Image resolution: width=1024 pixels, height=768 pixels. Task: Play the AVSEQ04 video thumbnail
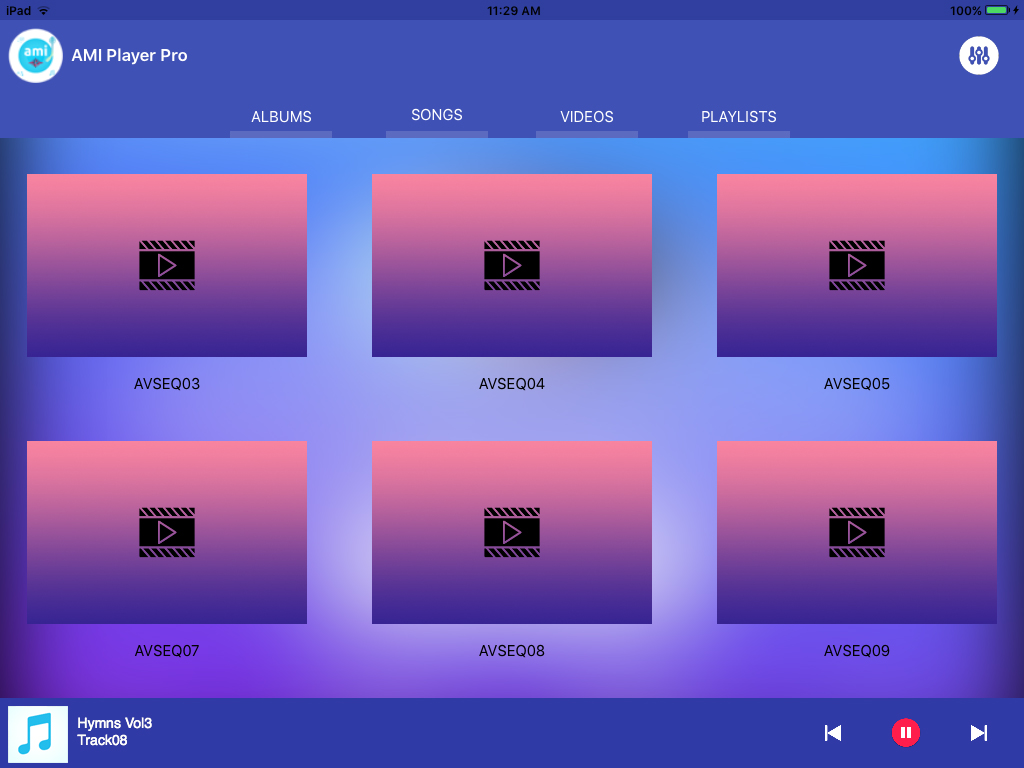point(512,265)
